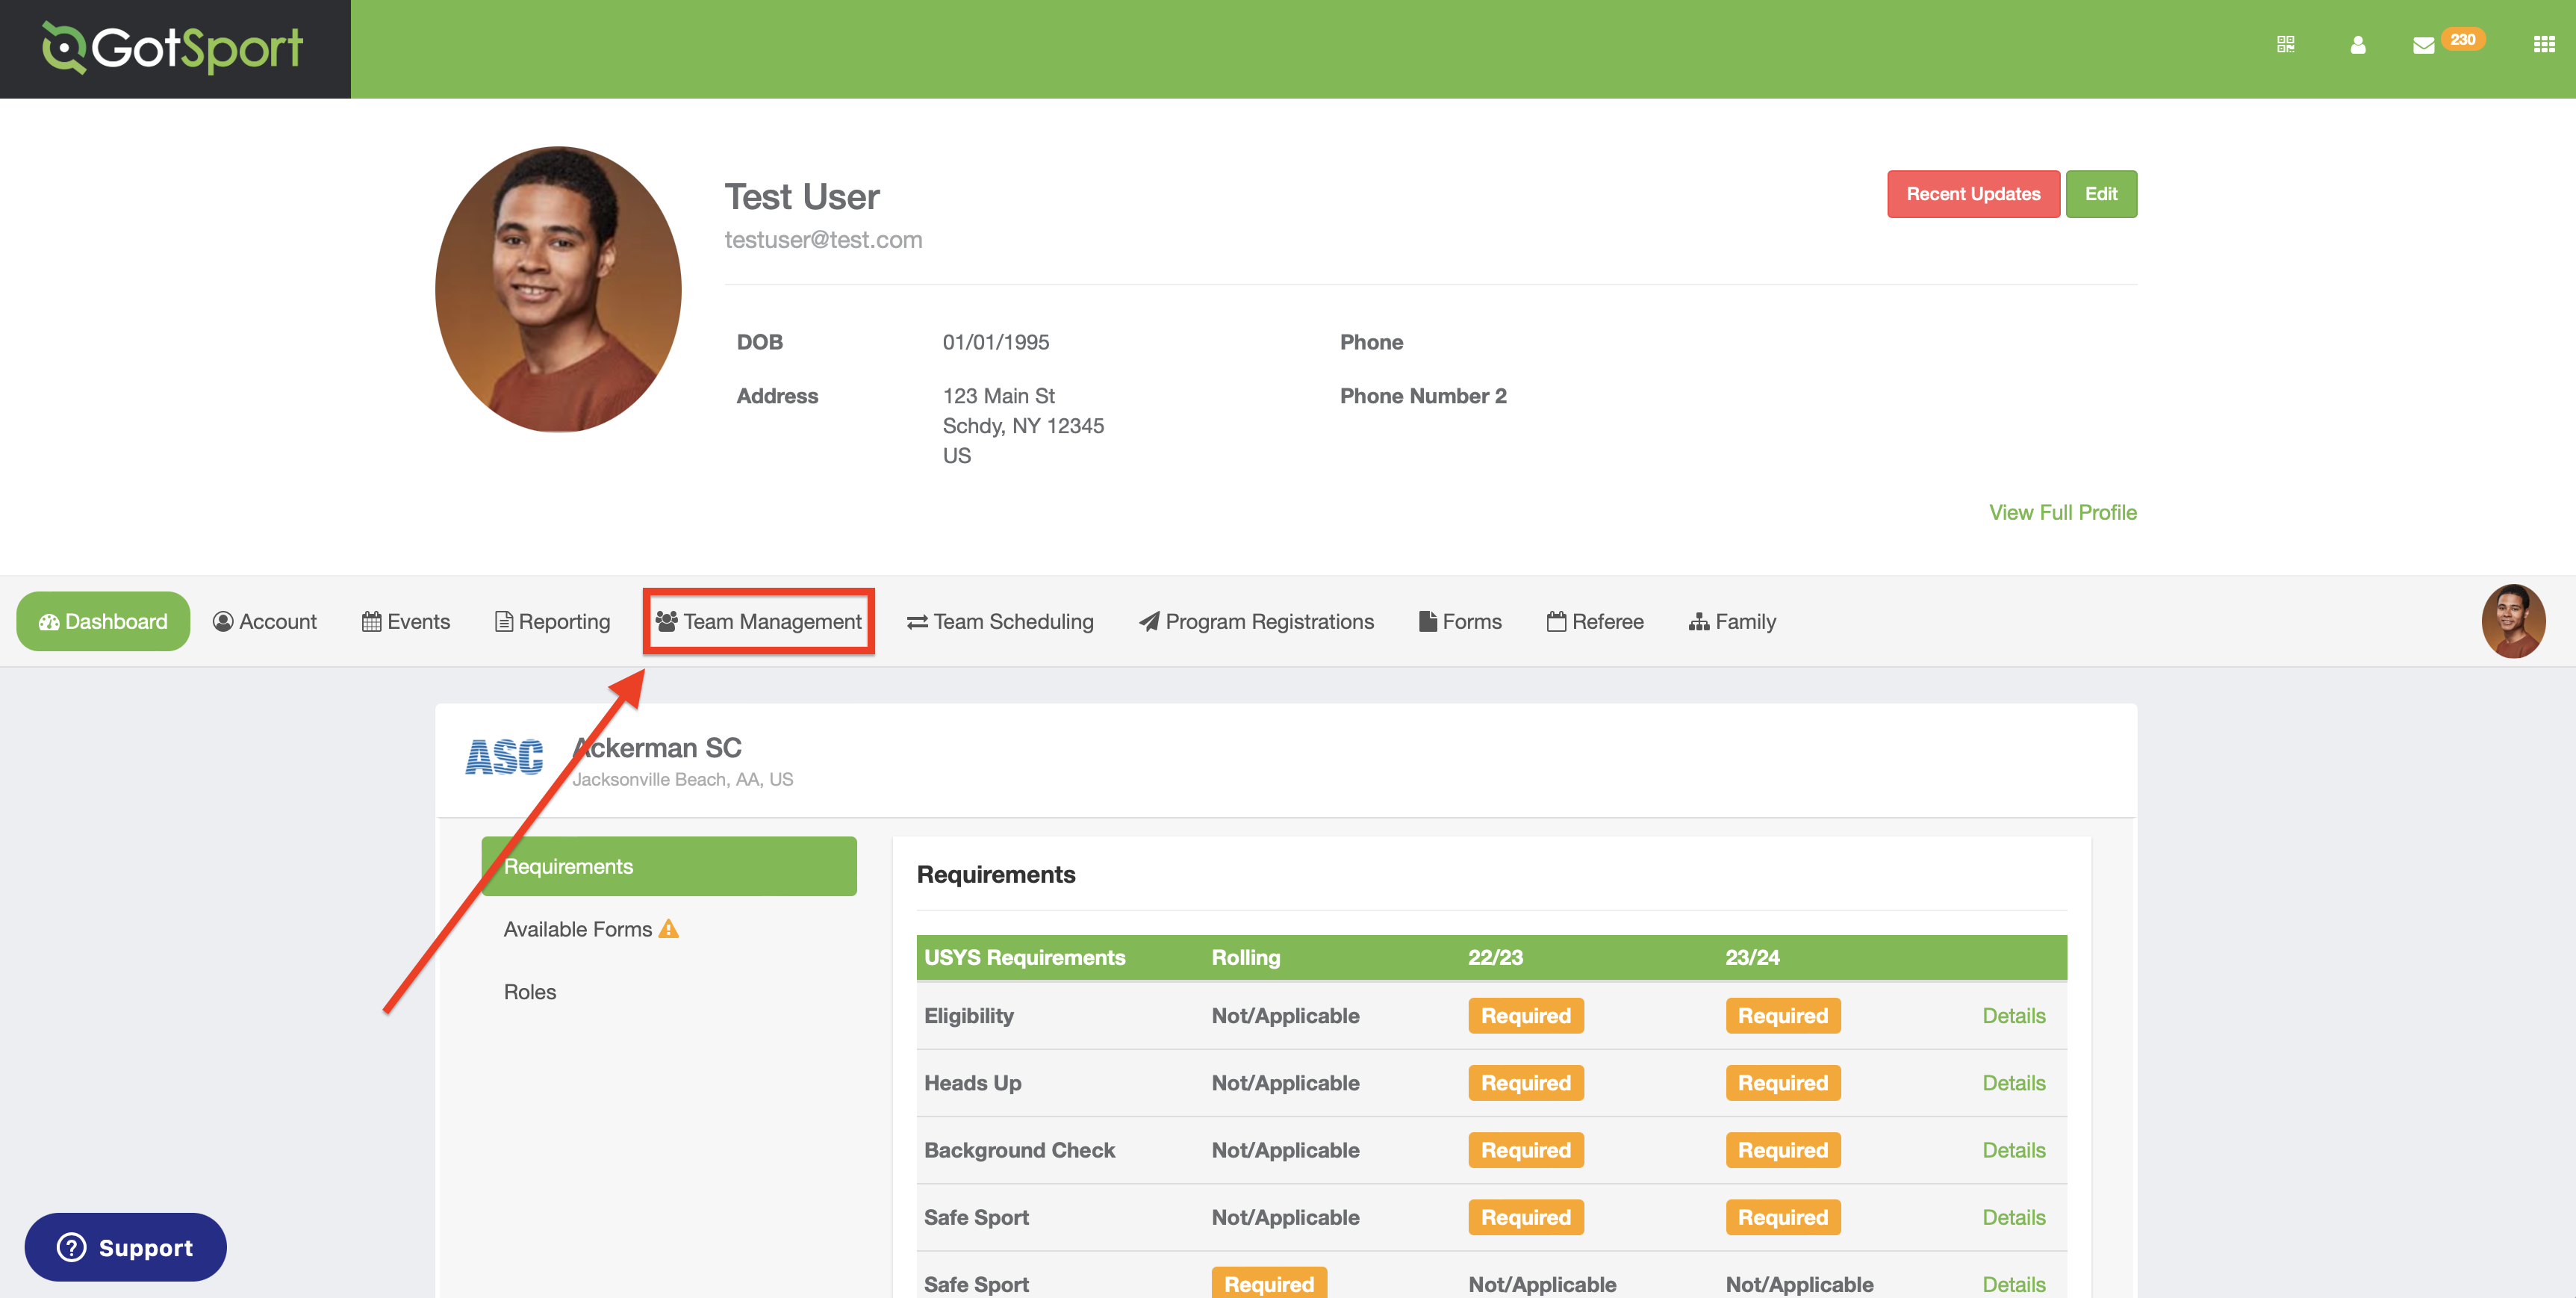Click the Recent Updates button
The height and width of the screenshot is (1298, 2576).
point(1973,194)
